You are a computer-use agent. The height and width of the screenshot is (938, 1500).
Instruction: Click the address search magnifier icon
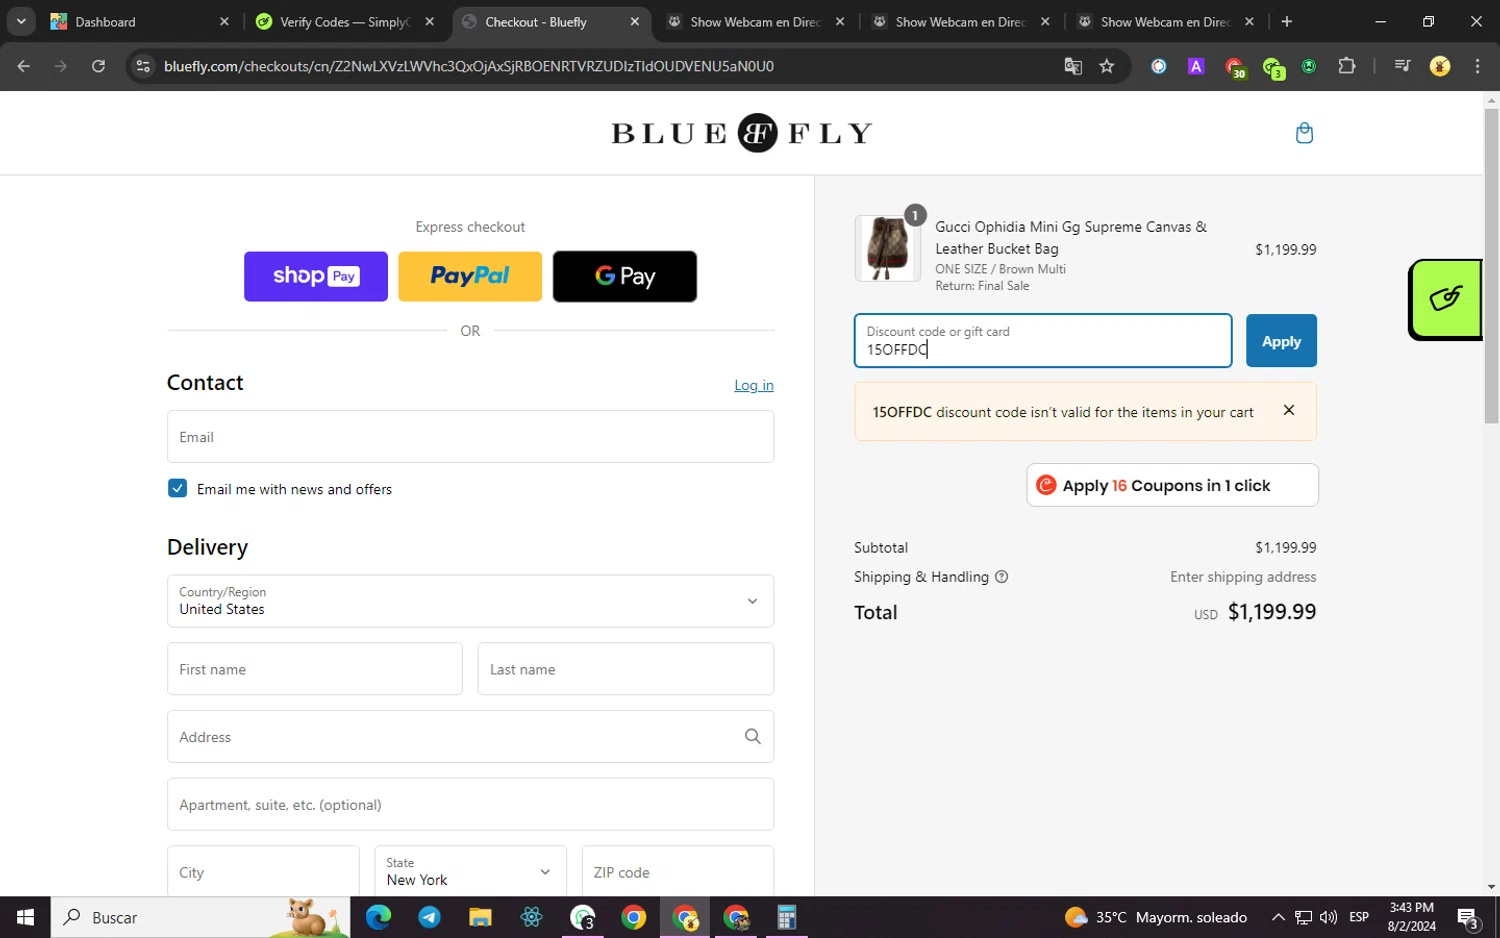click(x=753, y=736)
